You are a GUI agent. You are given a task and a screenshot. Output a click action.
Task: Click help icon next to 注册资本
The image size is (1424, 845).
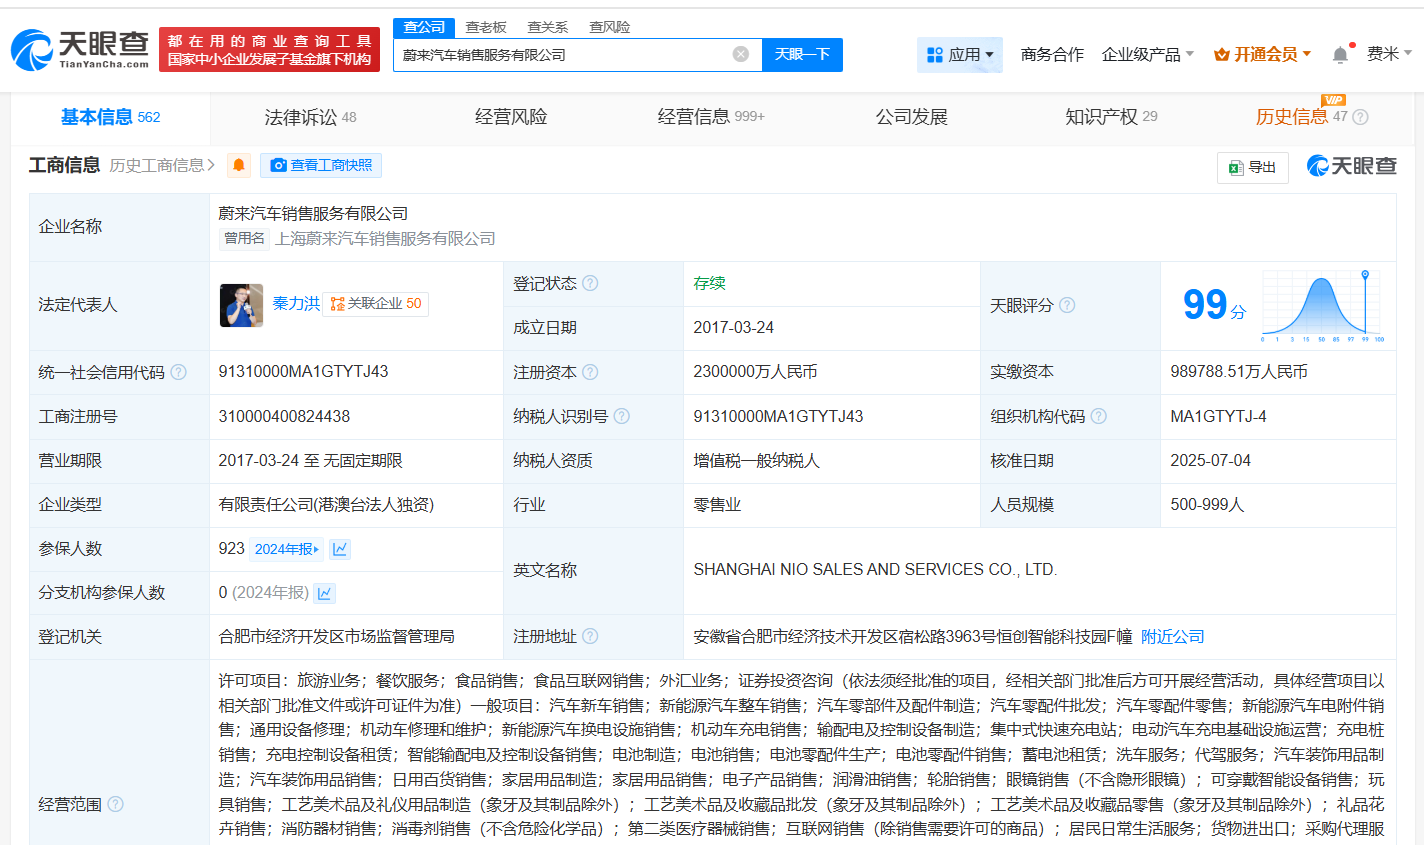(x=590, y=372)
